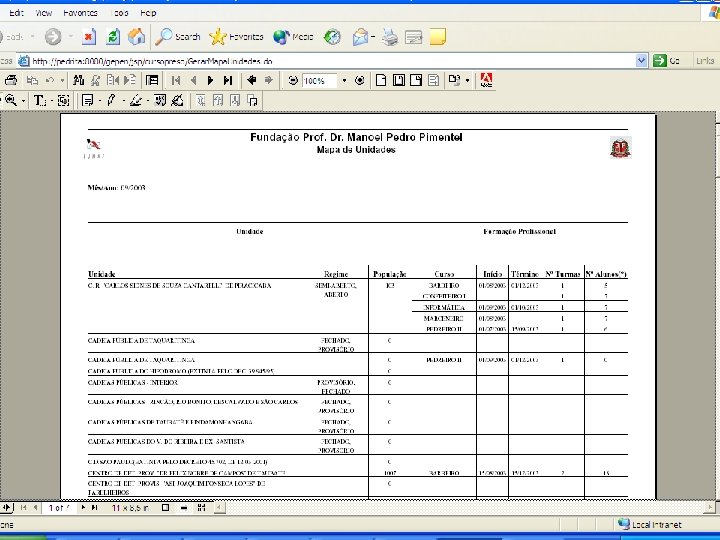Viewport: 720px width, 540px height.
Task: Click the Search toolbar button
Action: coord(178,37)
